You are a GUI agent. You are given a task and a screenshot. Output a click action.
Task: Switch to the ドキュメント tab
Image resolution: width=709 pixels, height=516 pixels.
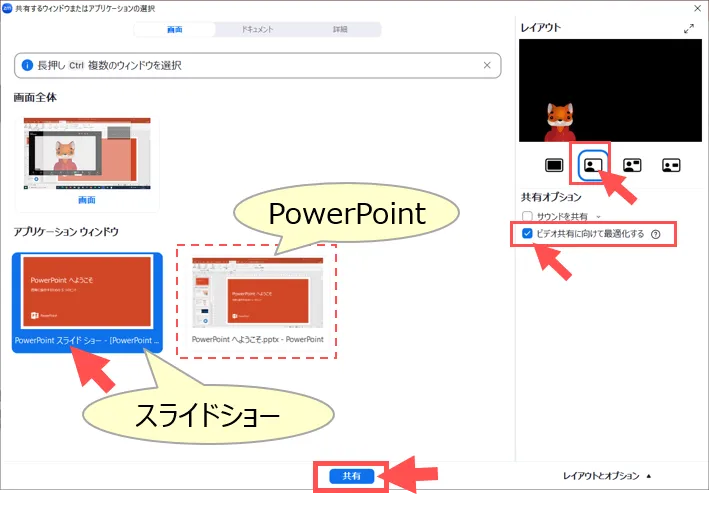click(257, 29)
